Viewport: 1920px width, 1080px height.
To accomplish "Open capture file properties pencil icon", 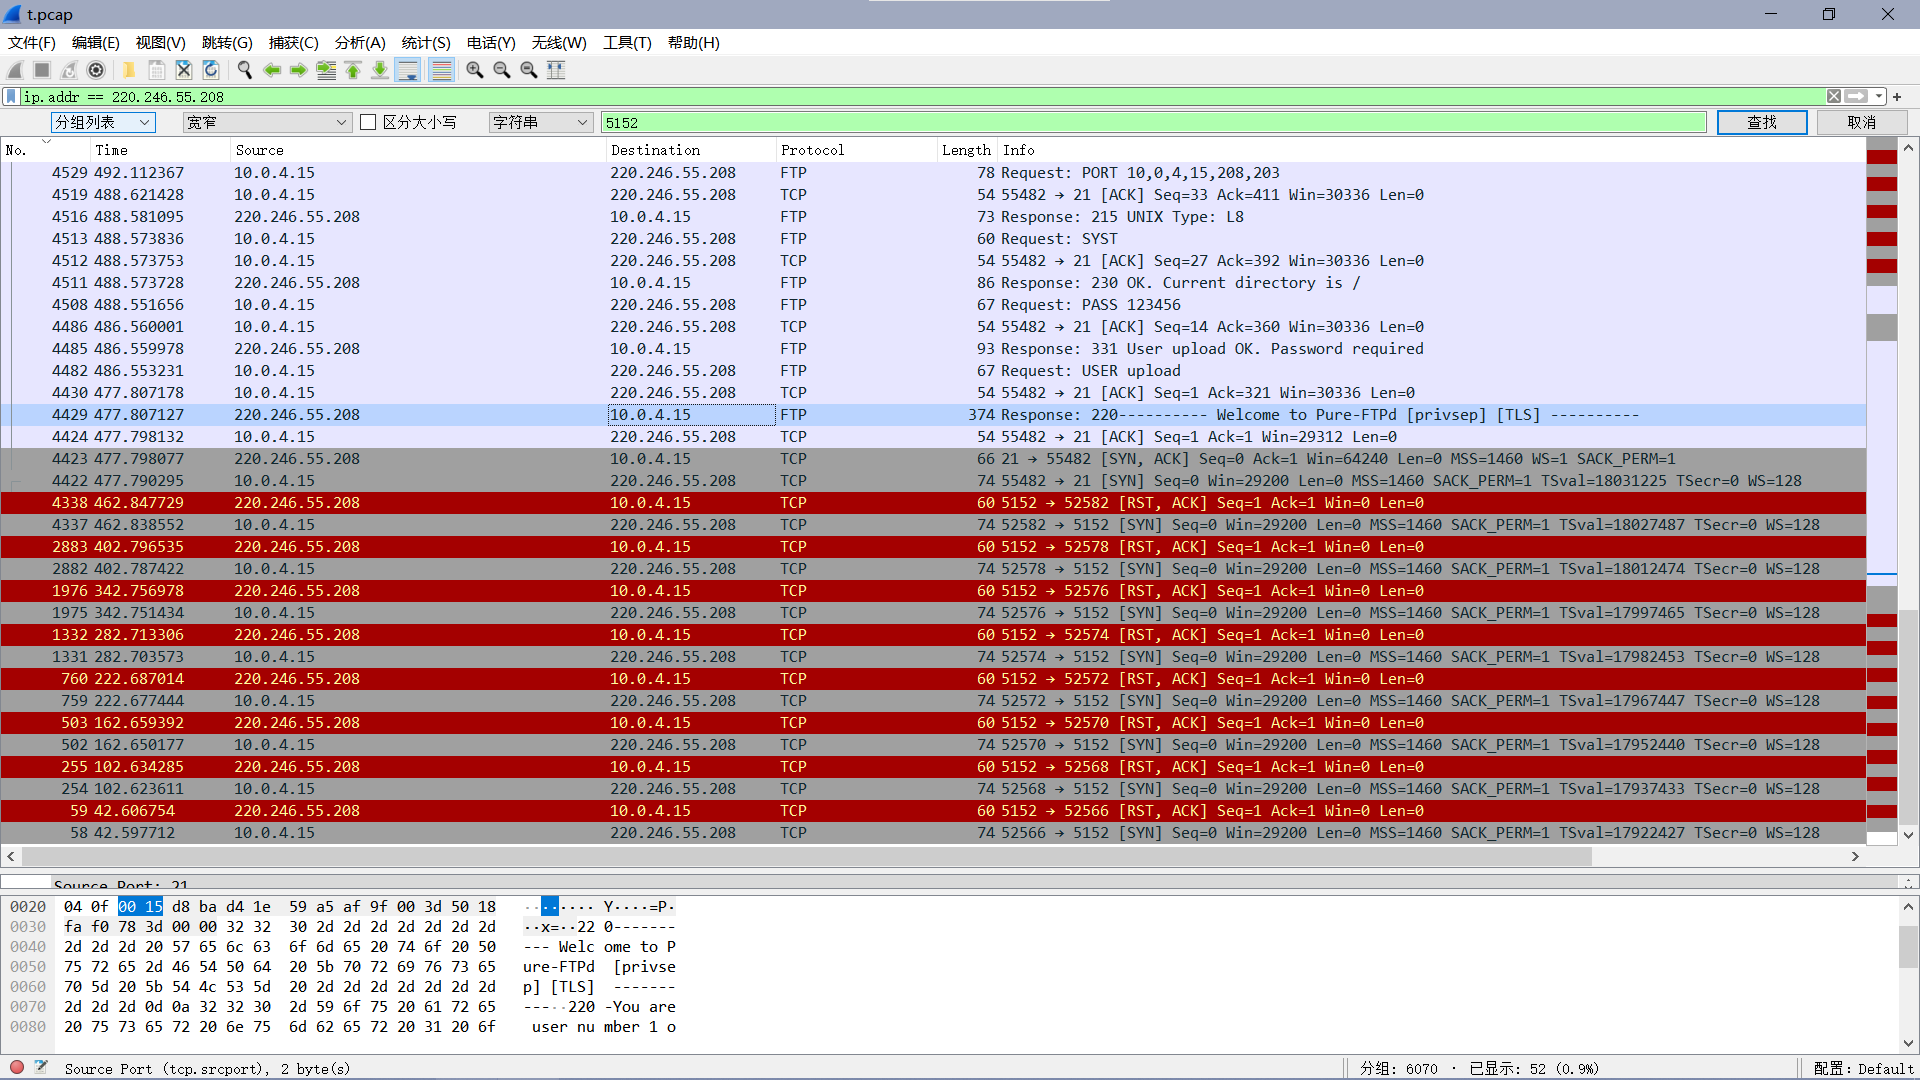I will coord(41,1067).
